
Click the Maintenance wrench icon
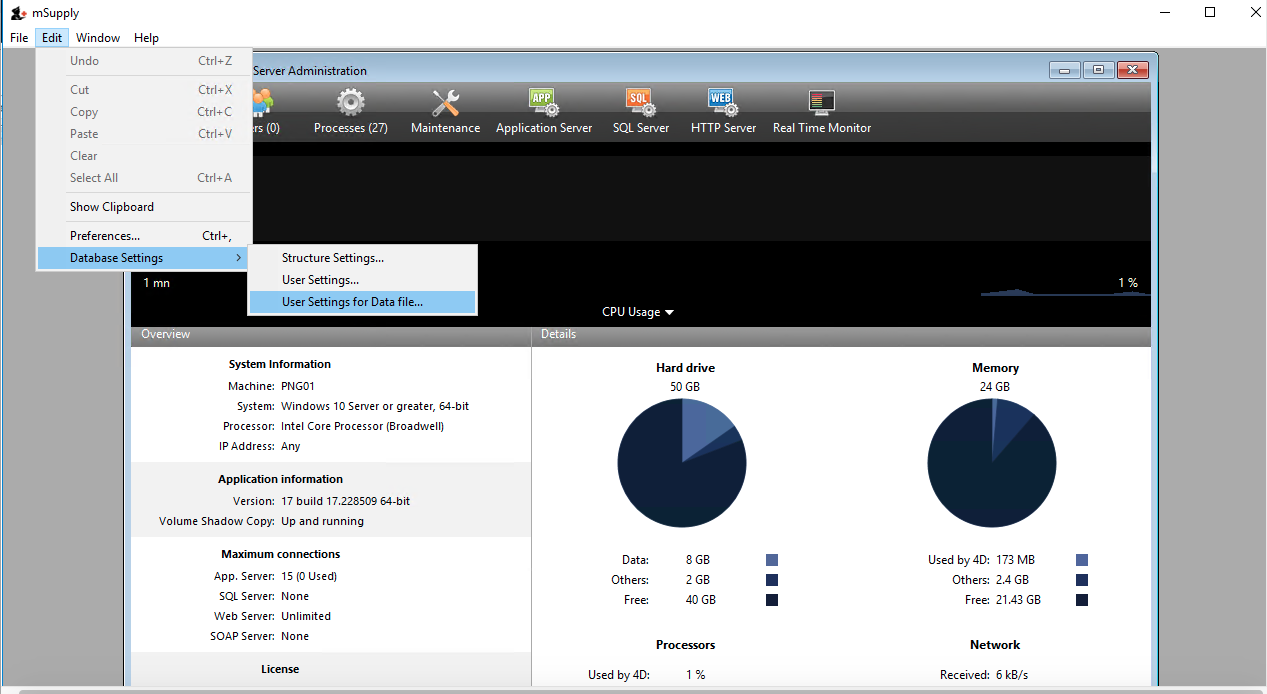coord(445,103)
